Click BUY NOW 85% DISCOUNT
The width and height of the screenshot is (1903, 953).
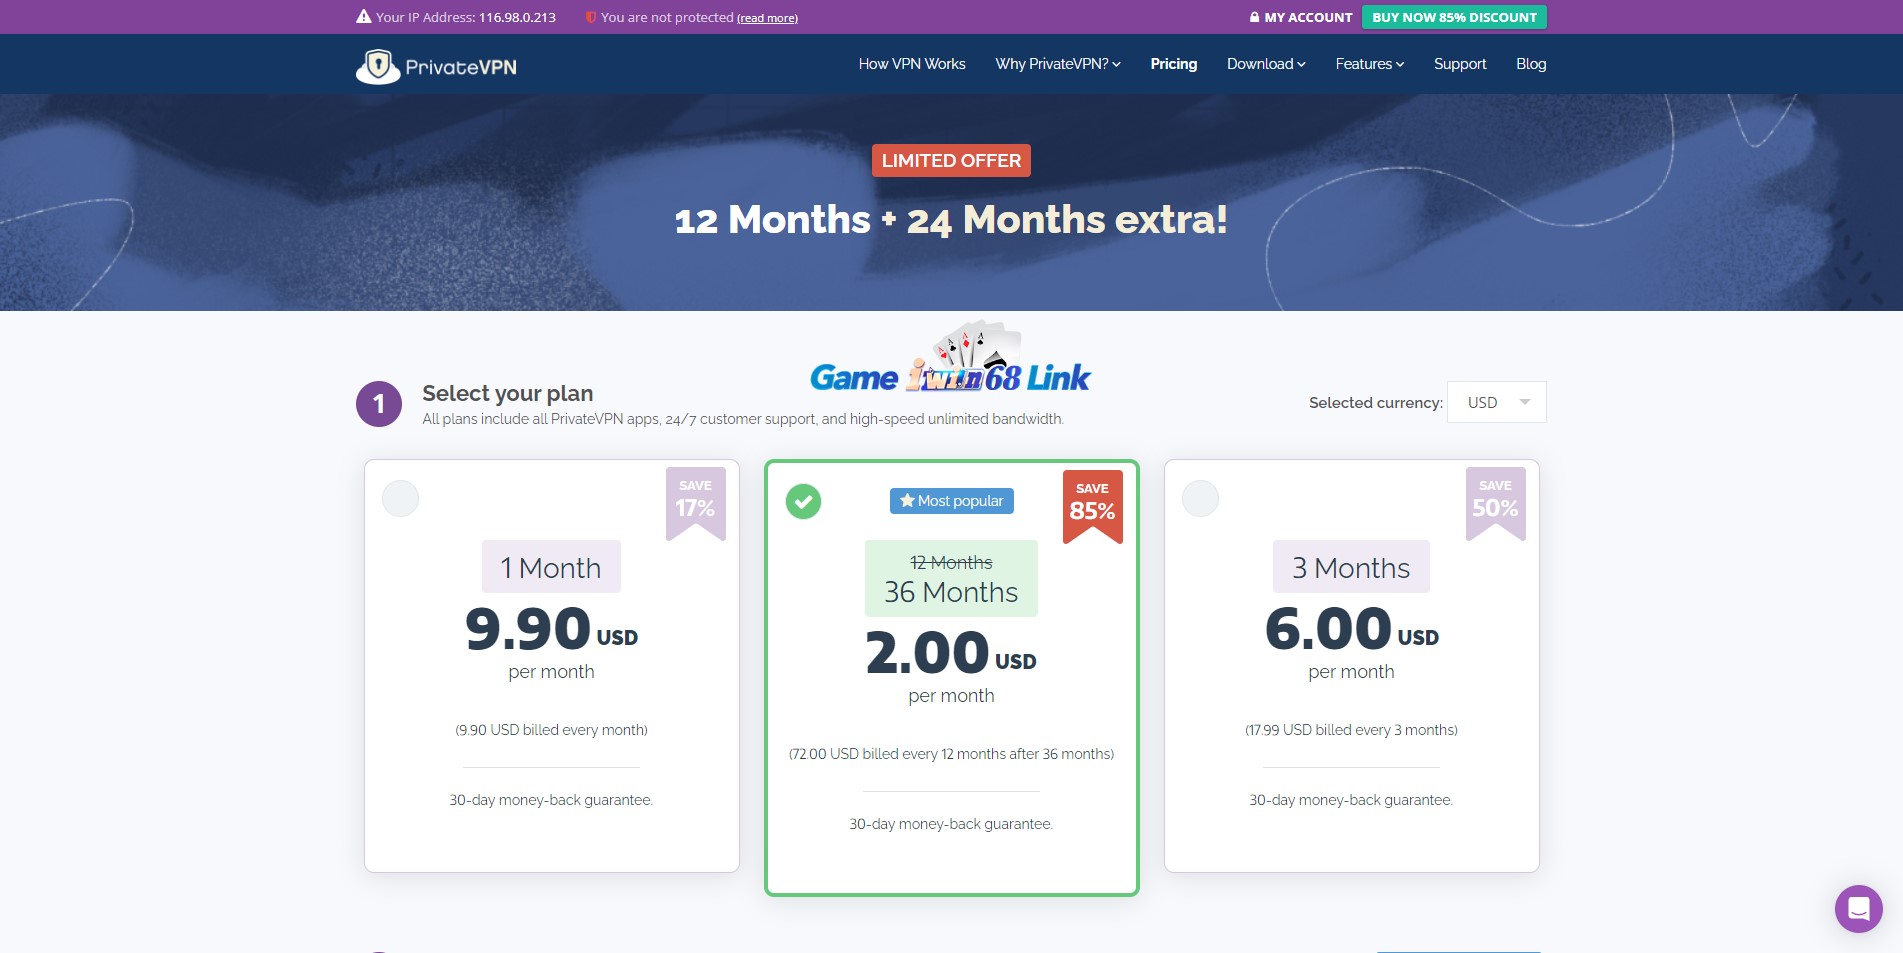pos(1453,17)
